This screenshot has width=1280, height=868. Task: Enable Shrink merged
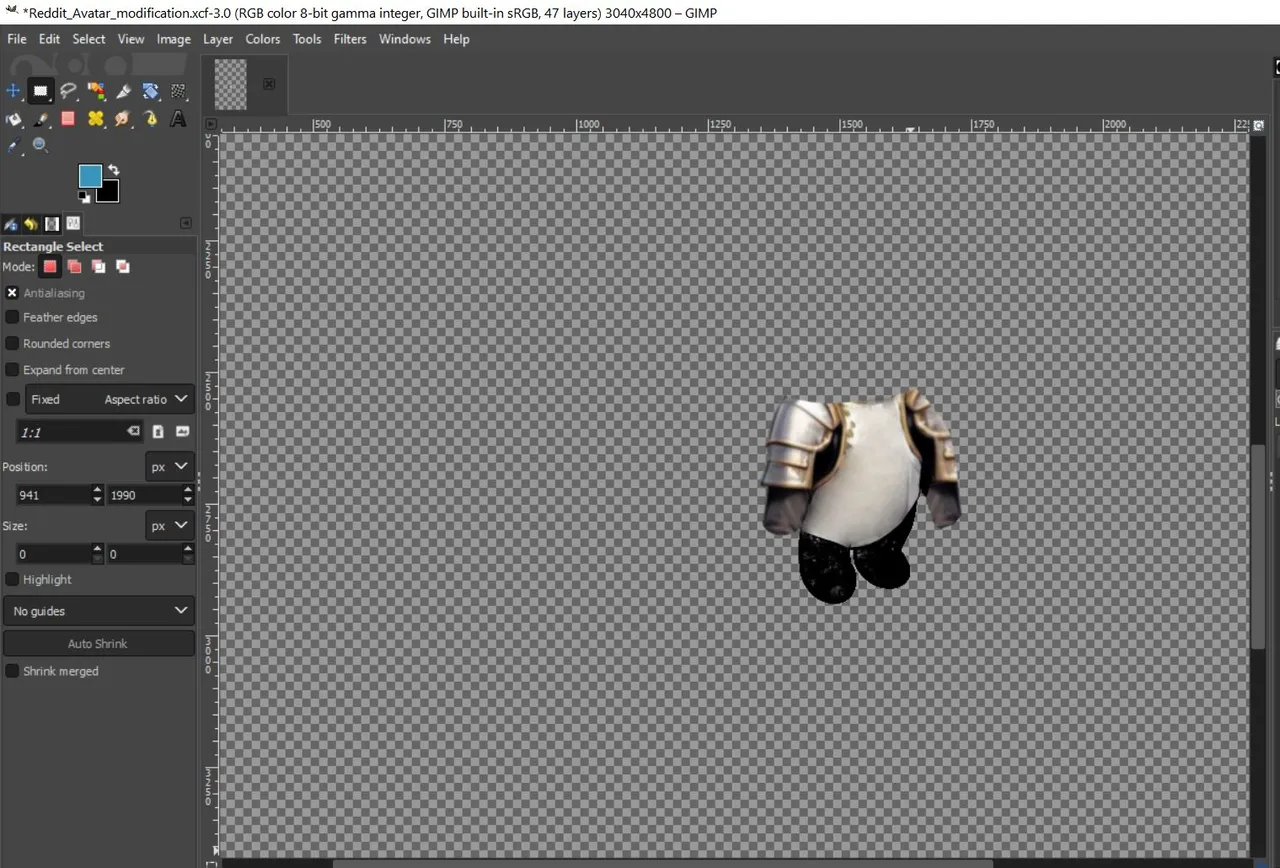[x=12, y=671]
